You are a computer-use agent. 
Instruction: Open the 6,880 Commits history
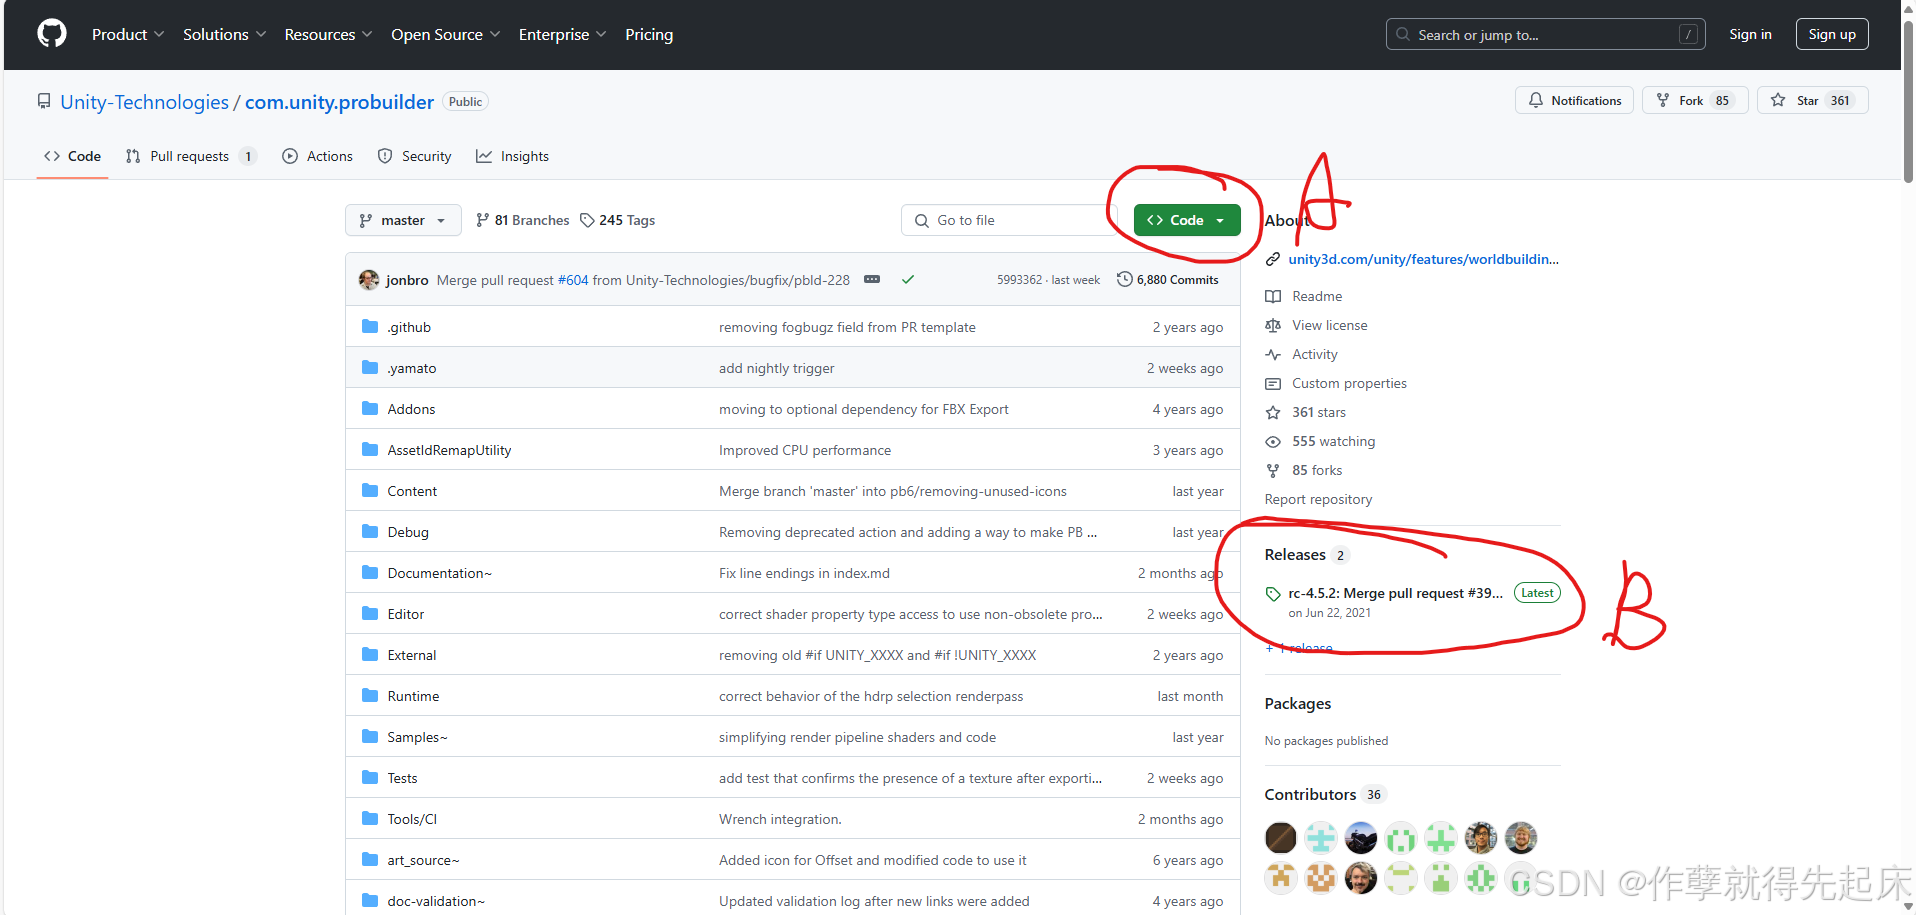pos(1167,280)
